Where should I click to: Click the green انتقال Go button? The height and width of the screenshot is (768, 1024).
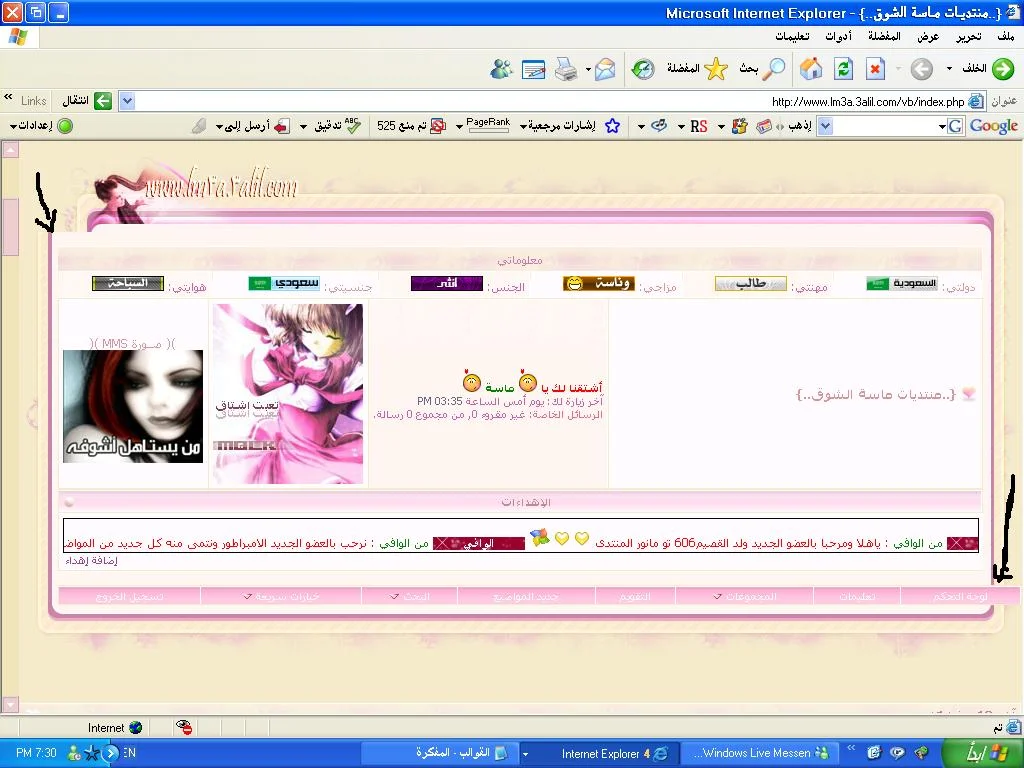click(87, 101)
